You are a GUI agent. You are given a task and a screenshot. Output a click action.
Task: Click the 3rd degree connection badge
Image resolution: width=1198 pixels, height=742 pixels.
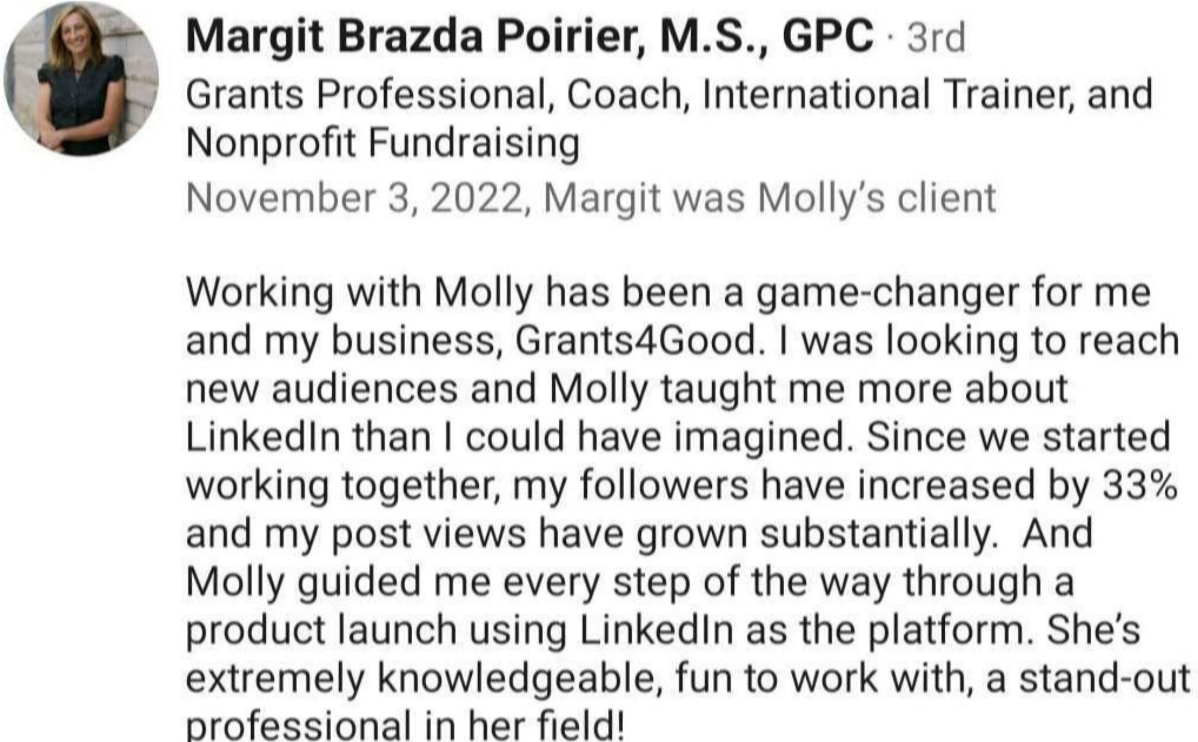(936, 37)
